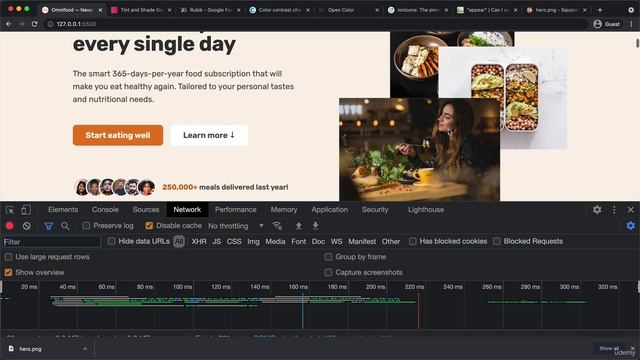Click the page vertical scrollbar
The image size is (640, 360).
pos(637,42)
